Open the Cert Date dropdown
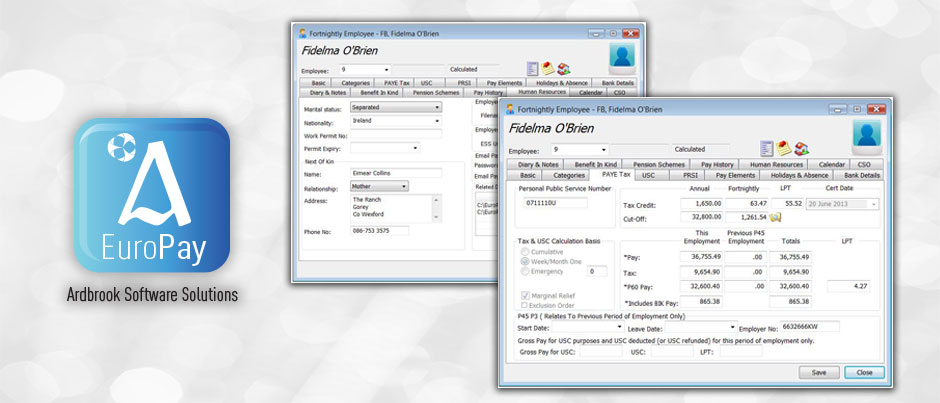Screen dimensions: 940x403 pyautogui.click(x=874, y=204)
